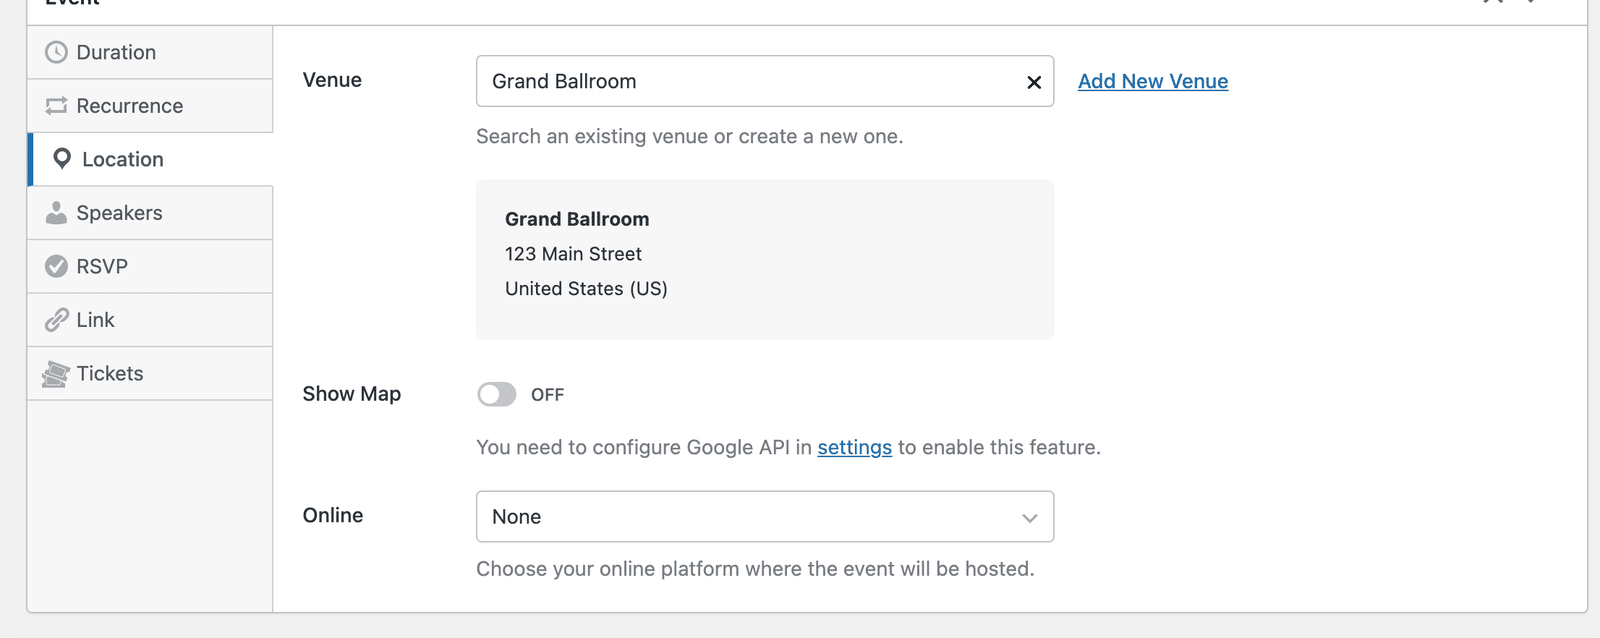1600x638 pixels.
Task: Click the 'Search an existing venue' hint text
Action: pyautogui.click(x=690, y=136)
